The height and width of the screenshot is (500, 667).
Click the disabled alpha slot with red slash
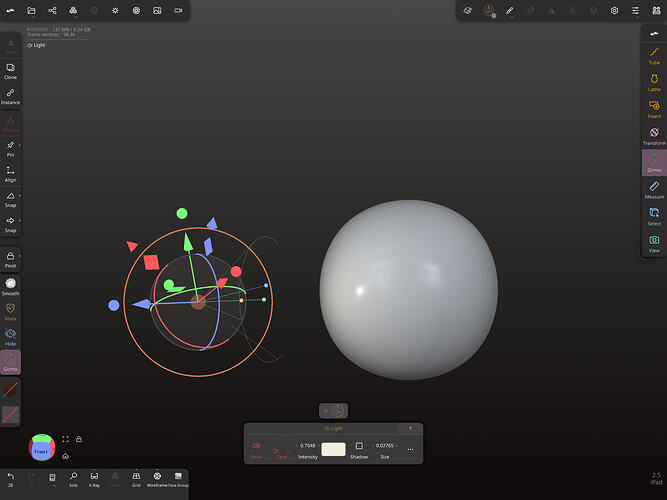coord(10,415)
